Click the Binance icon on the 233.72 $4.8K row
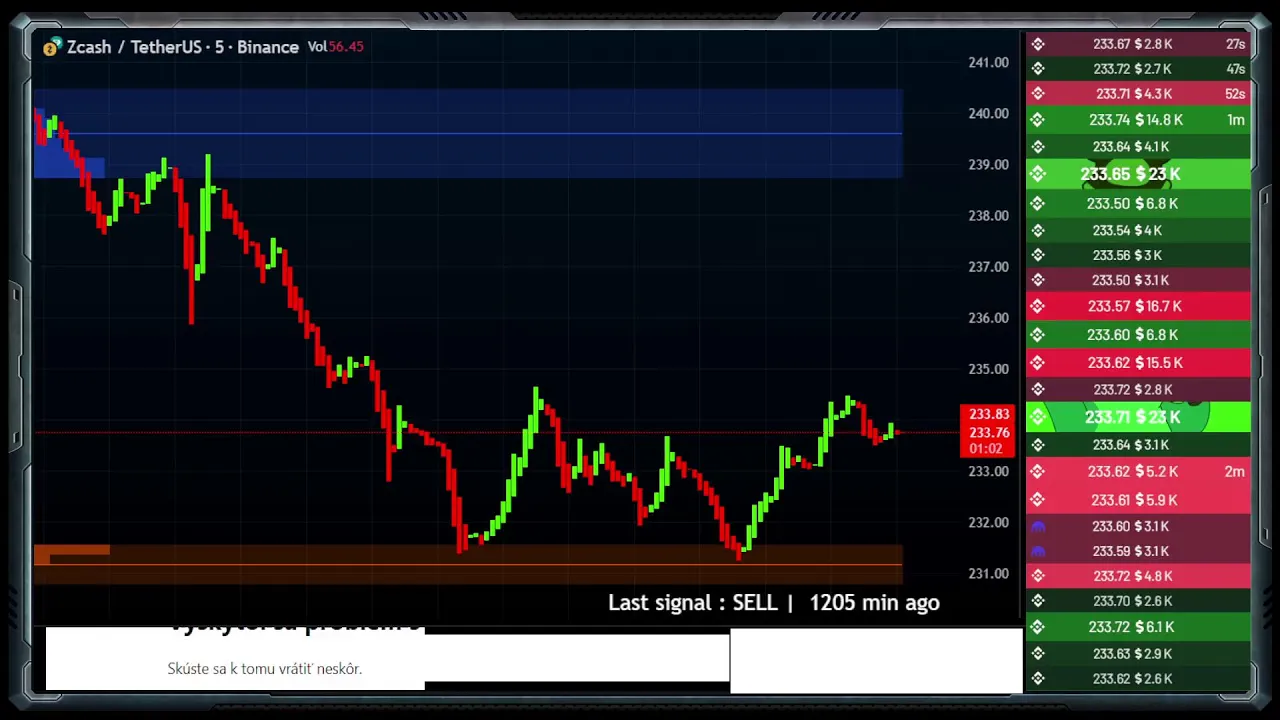1280x720 pixels. coord(1038,576)
